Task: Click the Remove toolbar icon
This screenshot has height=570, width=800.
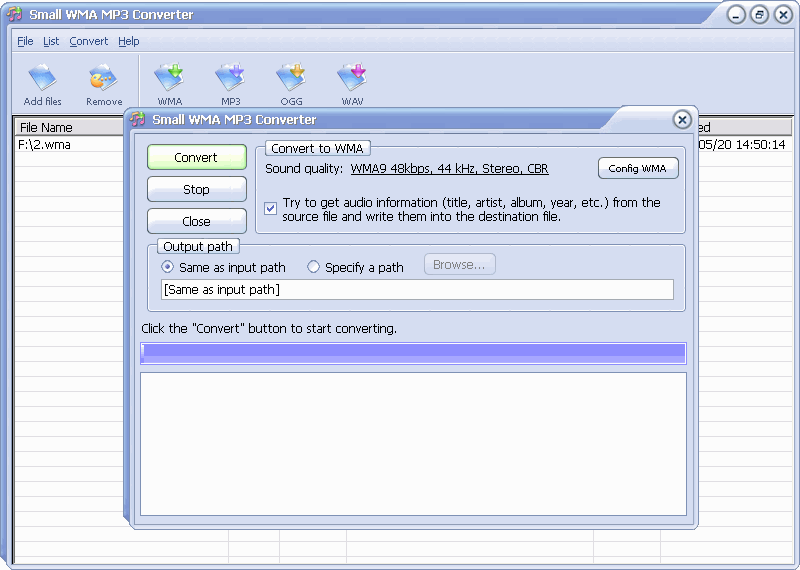Action: click(104, 84)
